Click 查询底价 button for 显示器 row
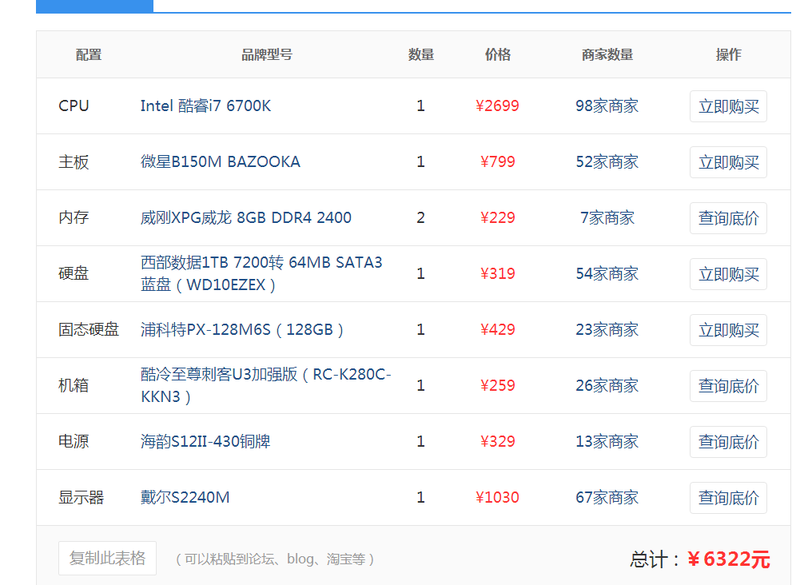This screenshot has width=800, height=585. (x=728, y=498)
